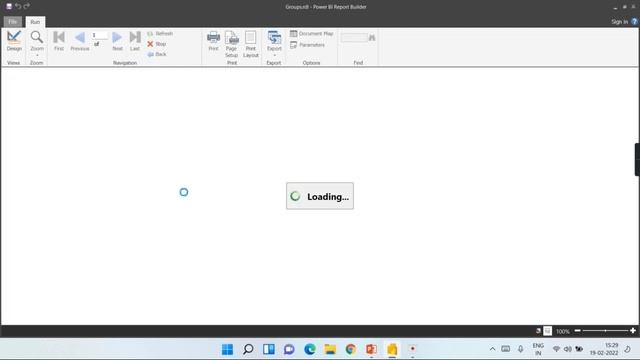Open the File tab
This screenshot has width=640, height=360.
point(13,22)
